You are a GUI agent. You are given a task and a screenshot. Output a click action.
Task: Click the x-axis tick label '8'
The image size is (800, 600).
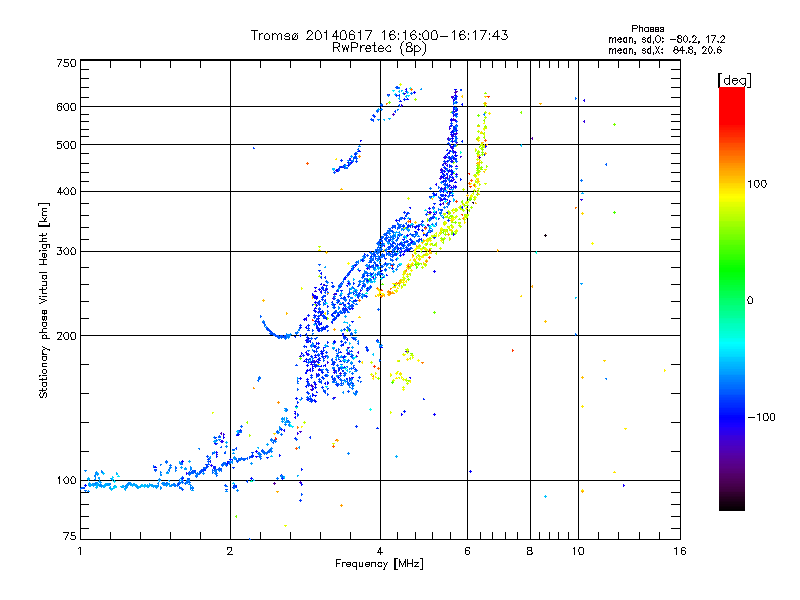click(530, 551)
